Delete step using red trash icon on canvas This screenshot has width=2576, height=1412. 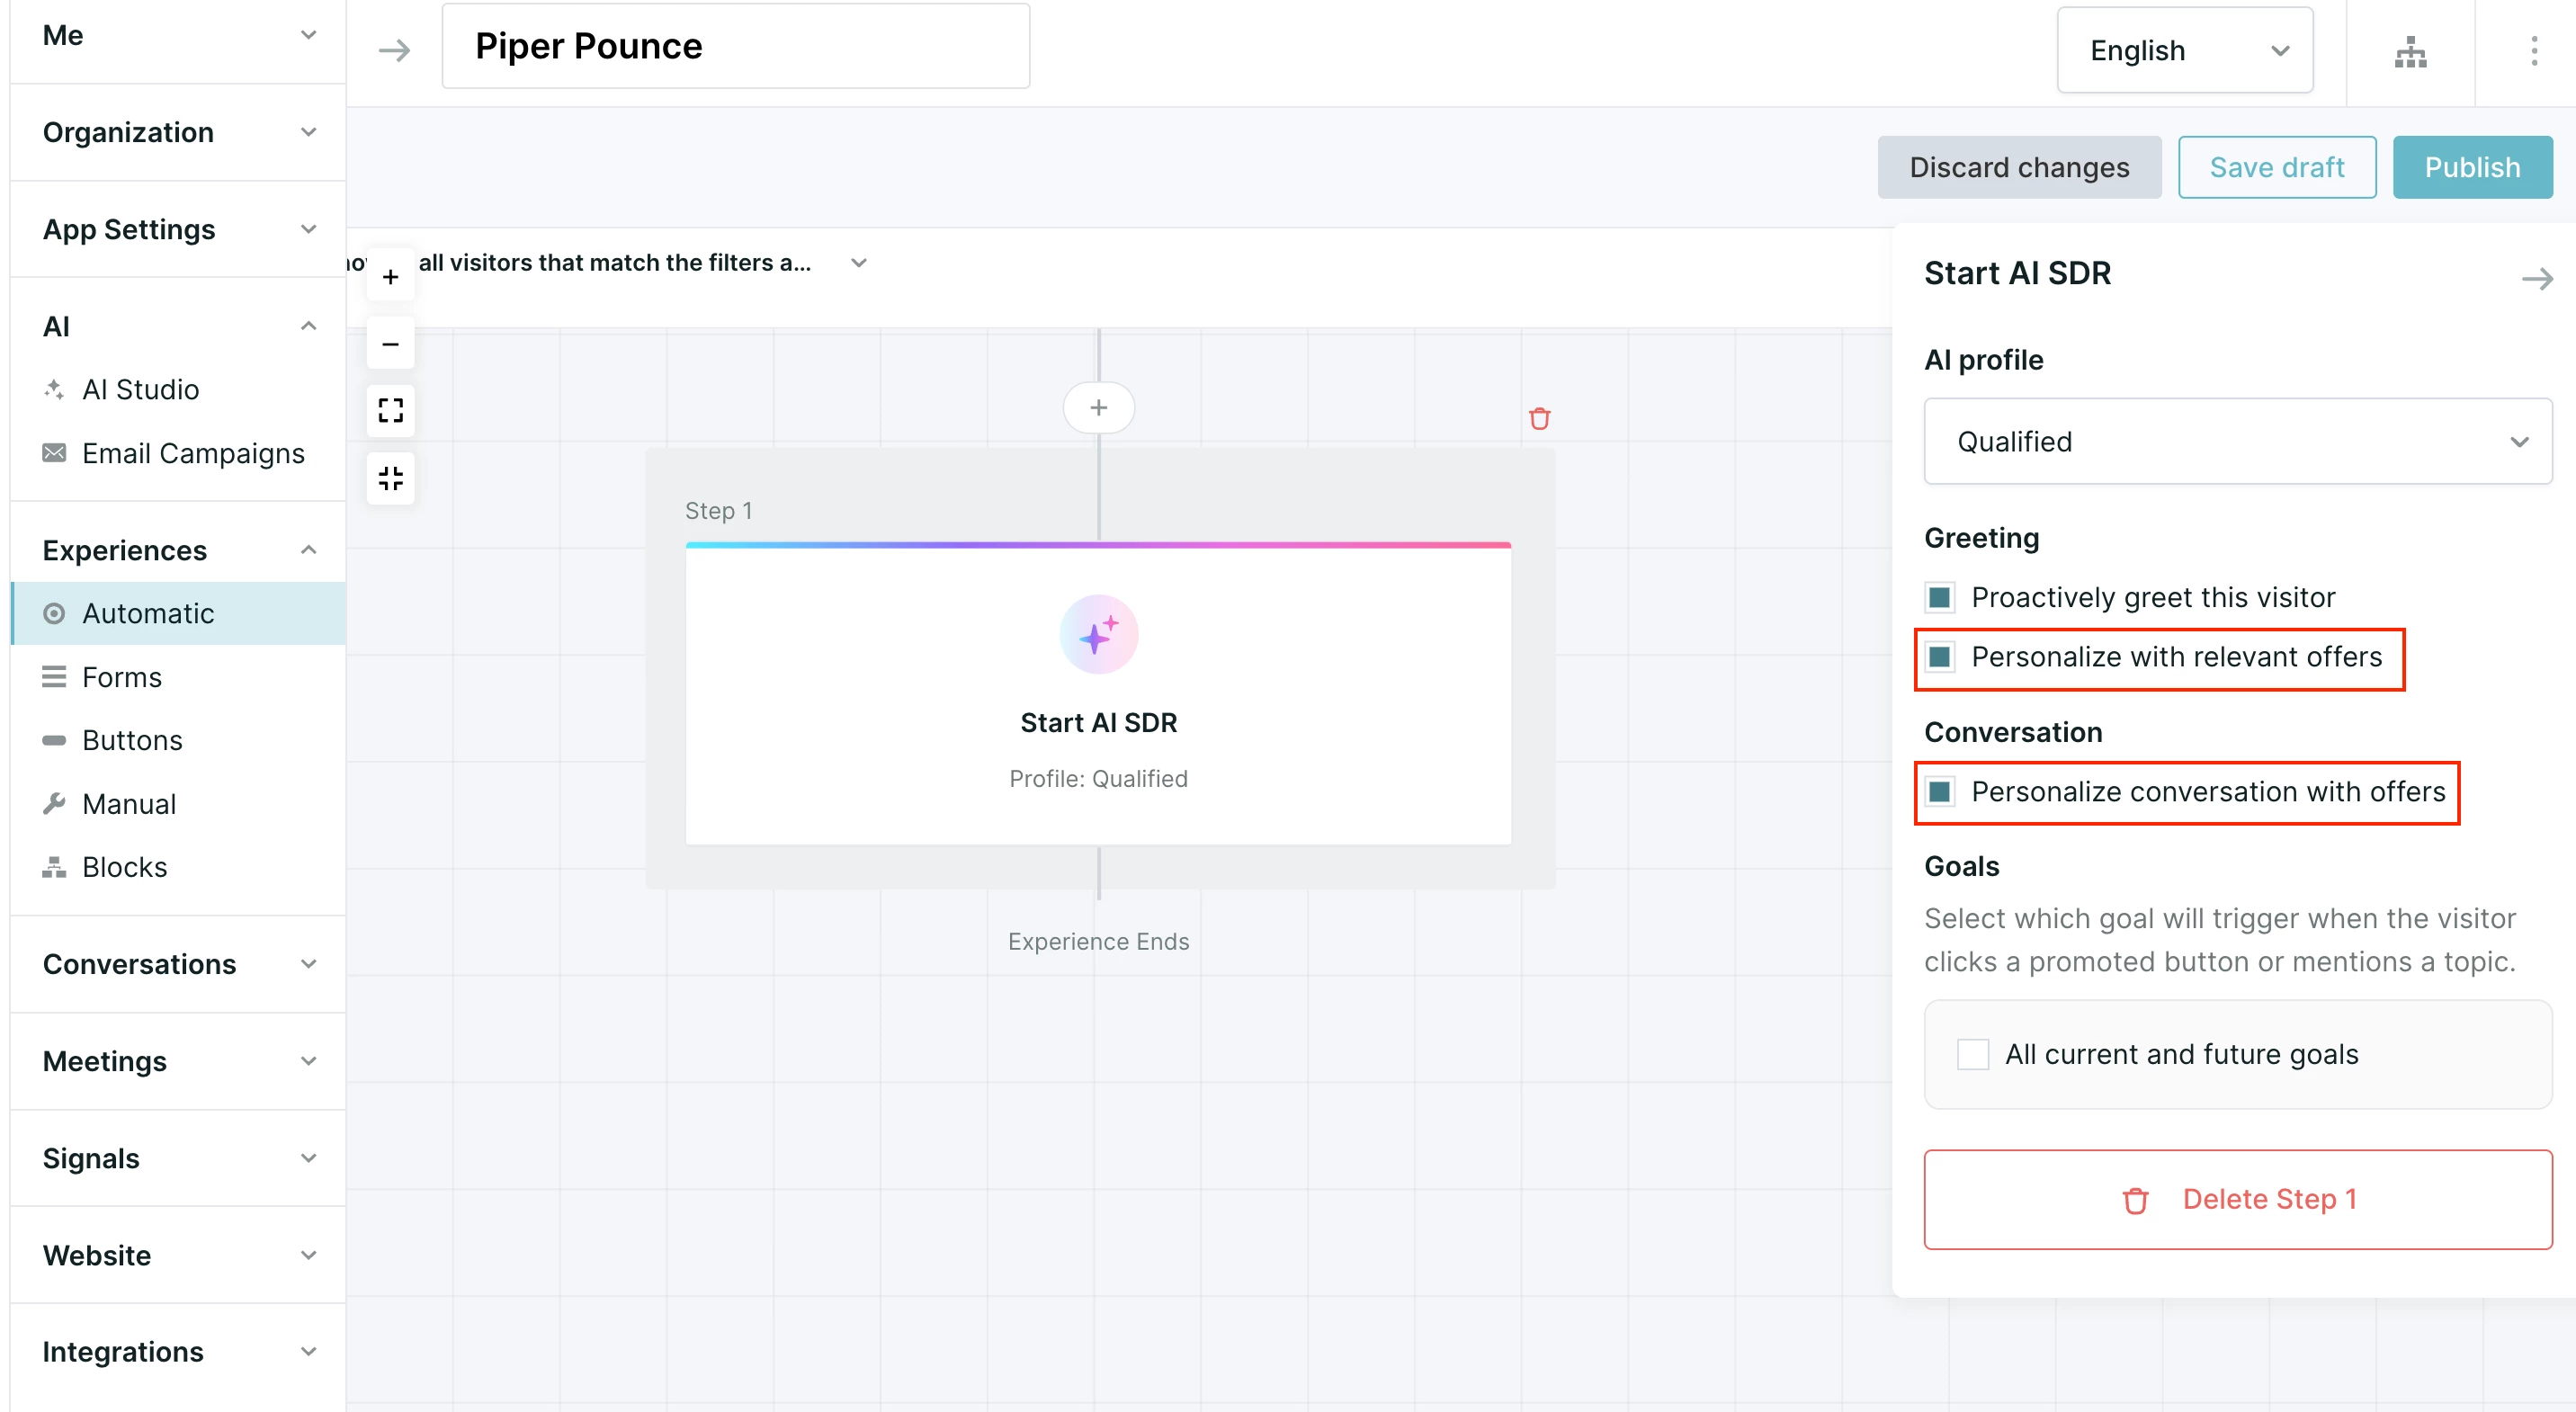pyautogui.click(x=1539, y=418)
